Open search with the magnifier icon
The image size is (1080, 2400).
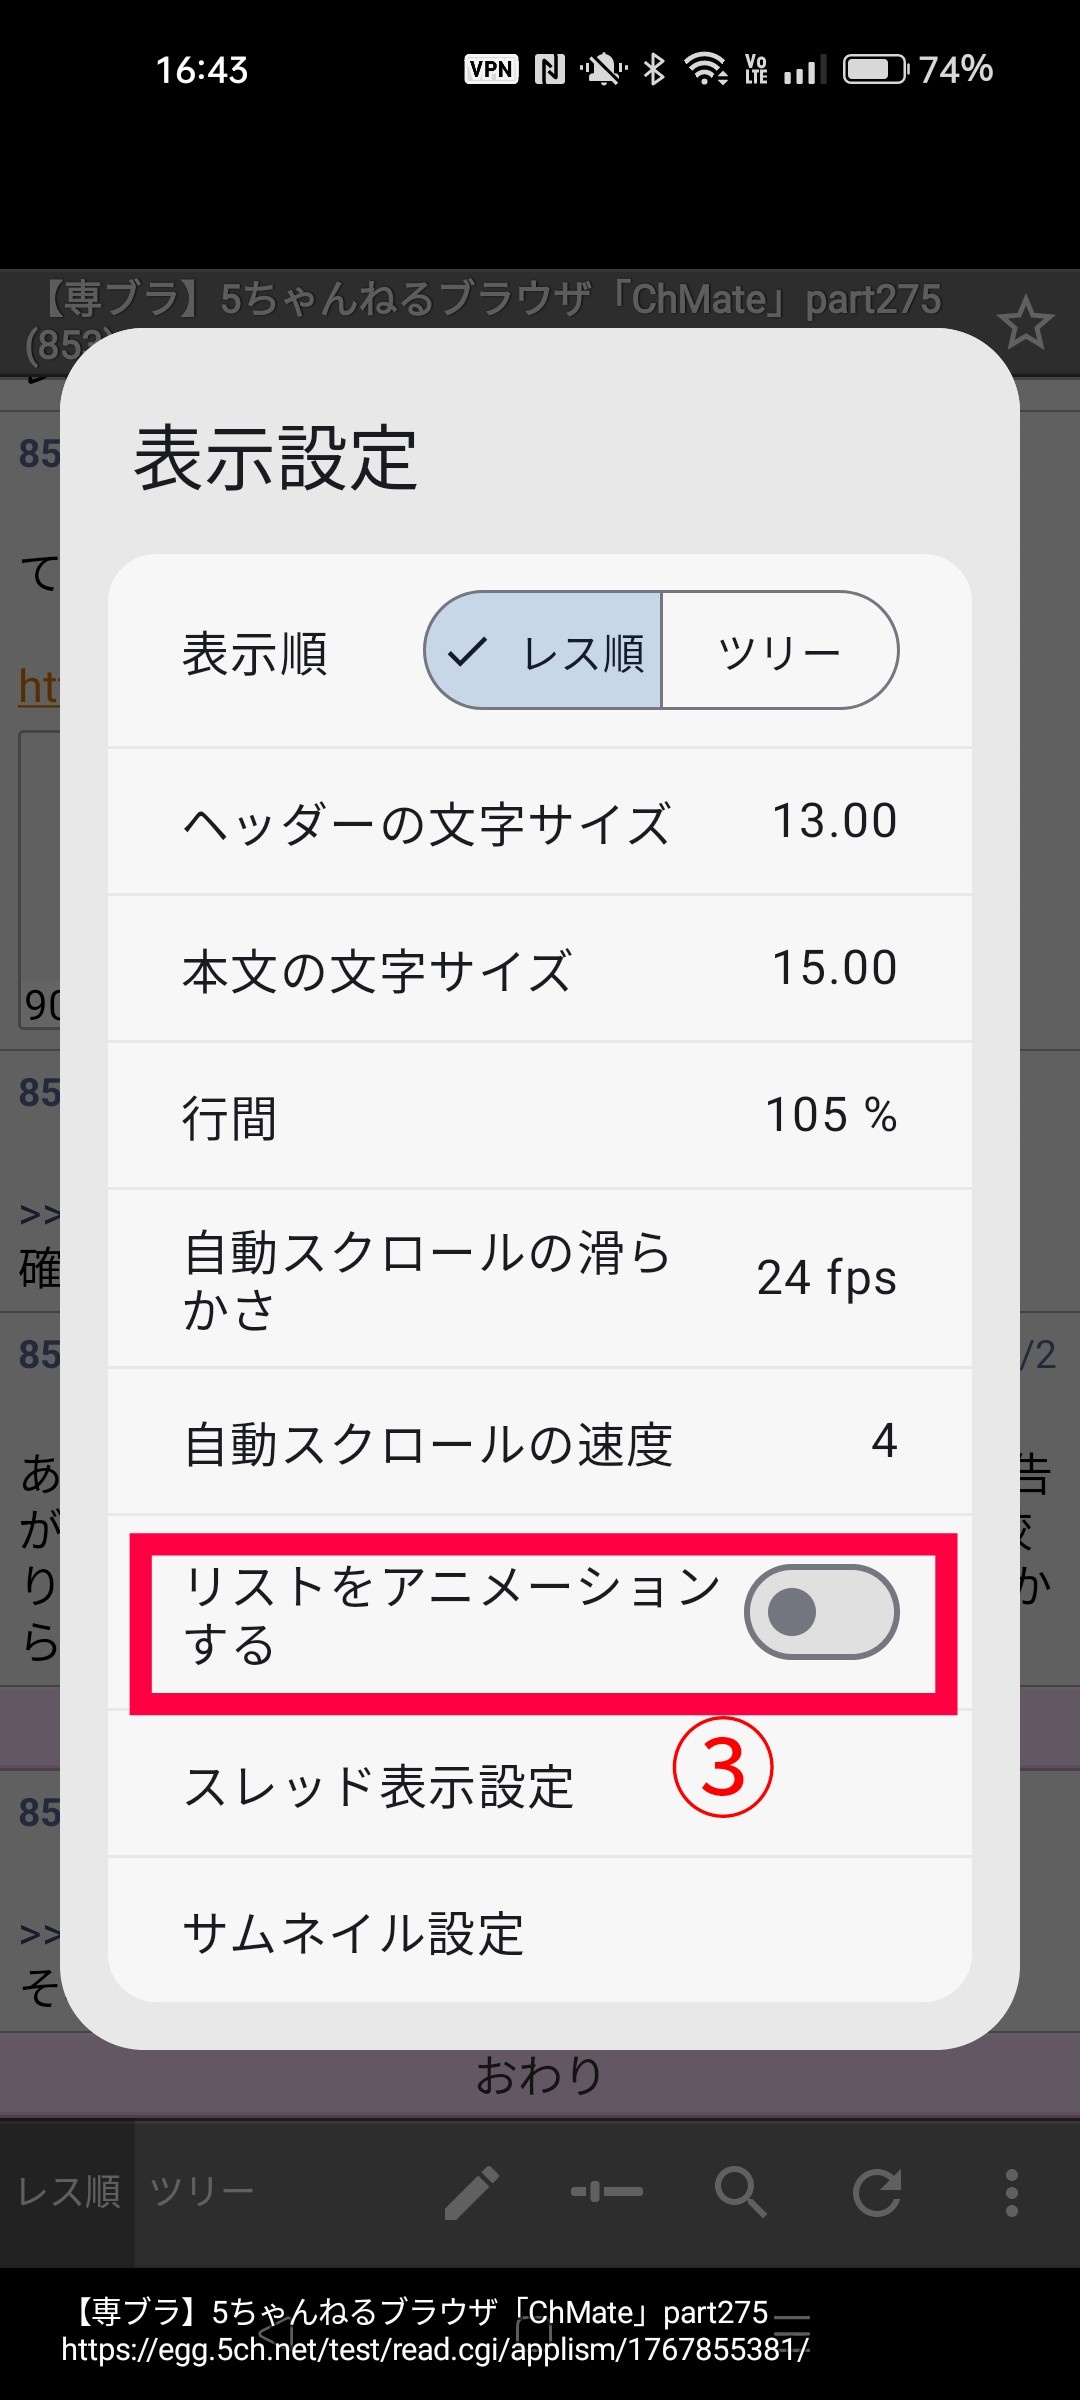point(741,2192)
